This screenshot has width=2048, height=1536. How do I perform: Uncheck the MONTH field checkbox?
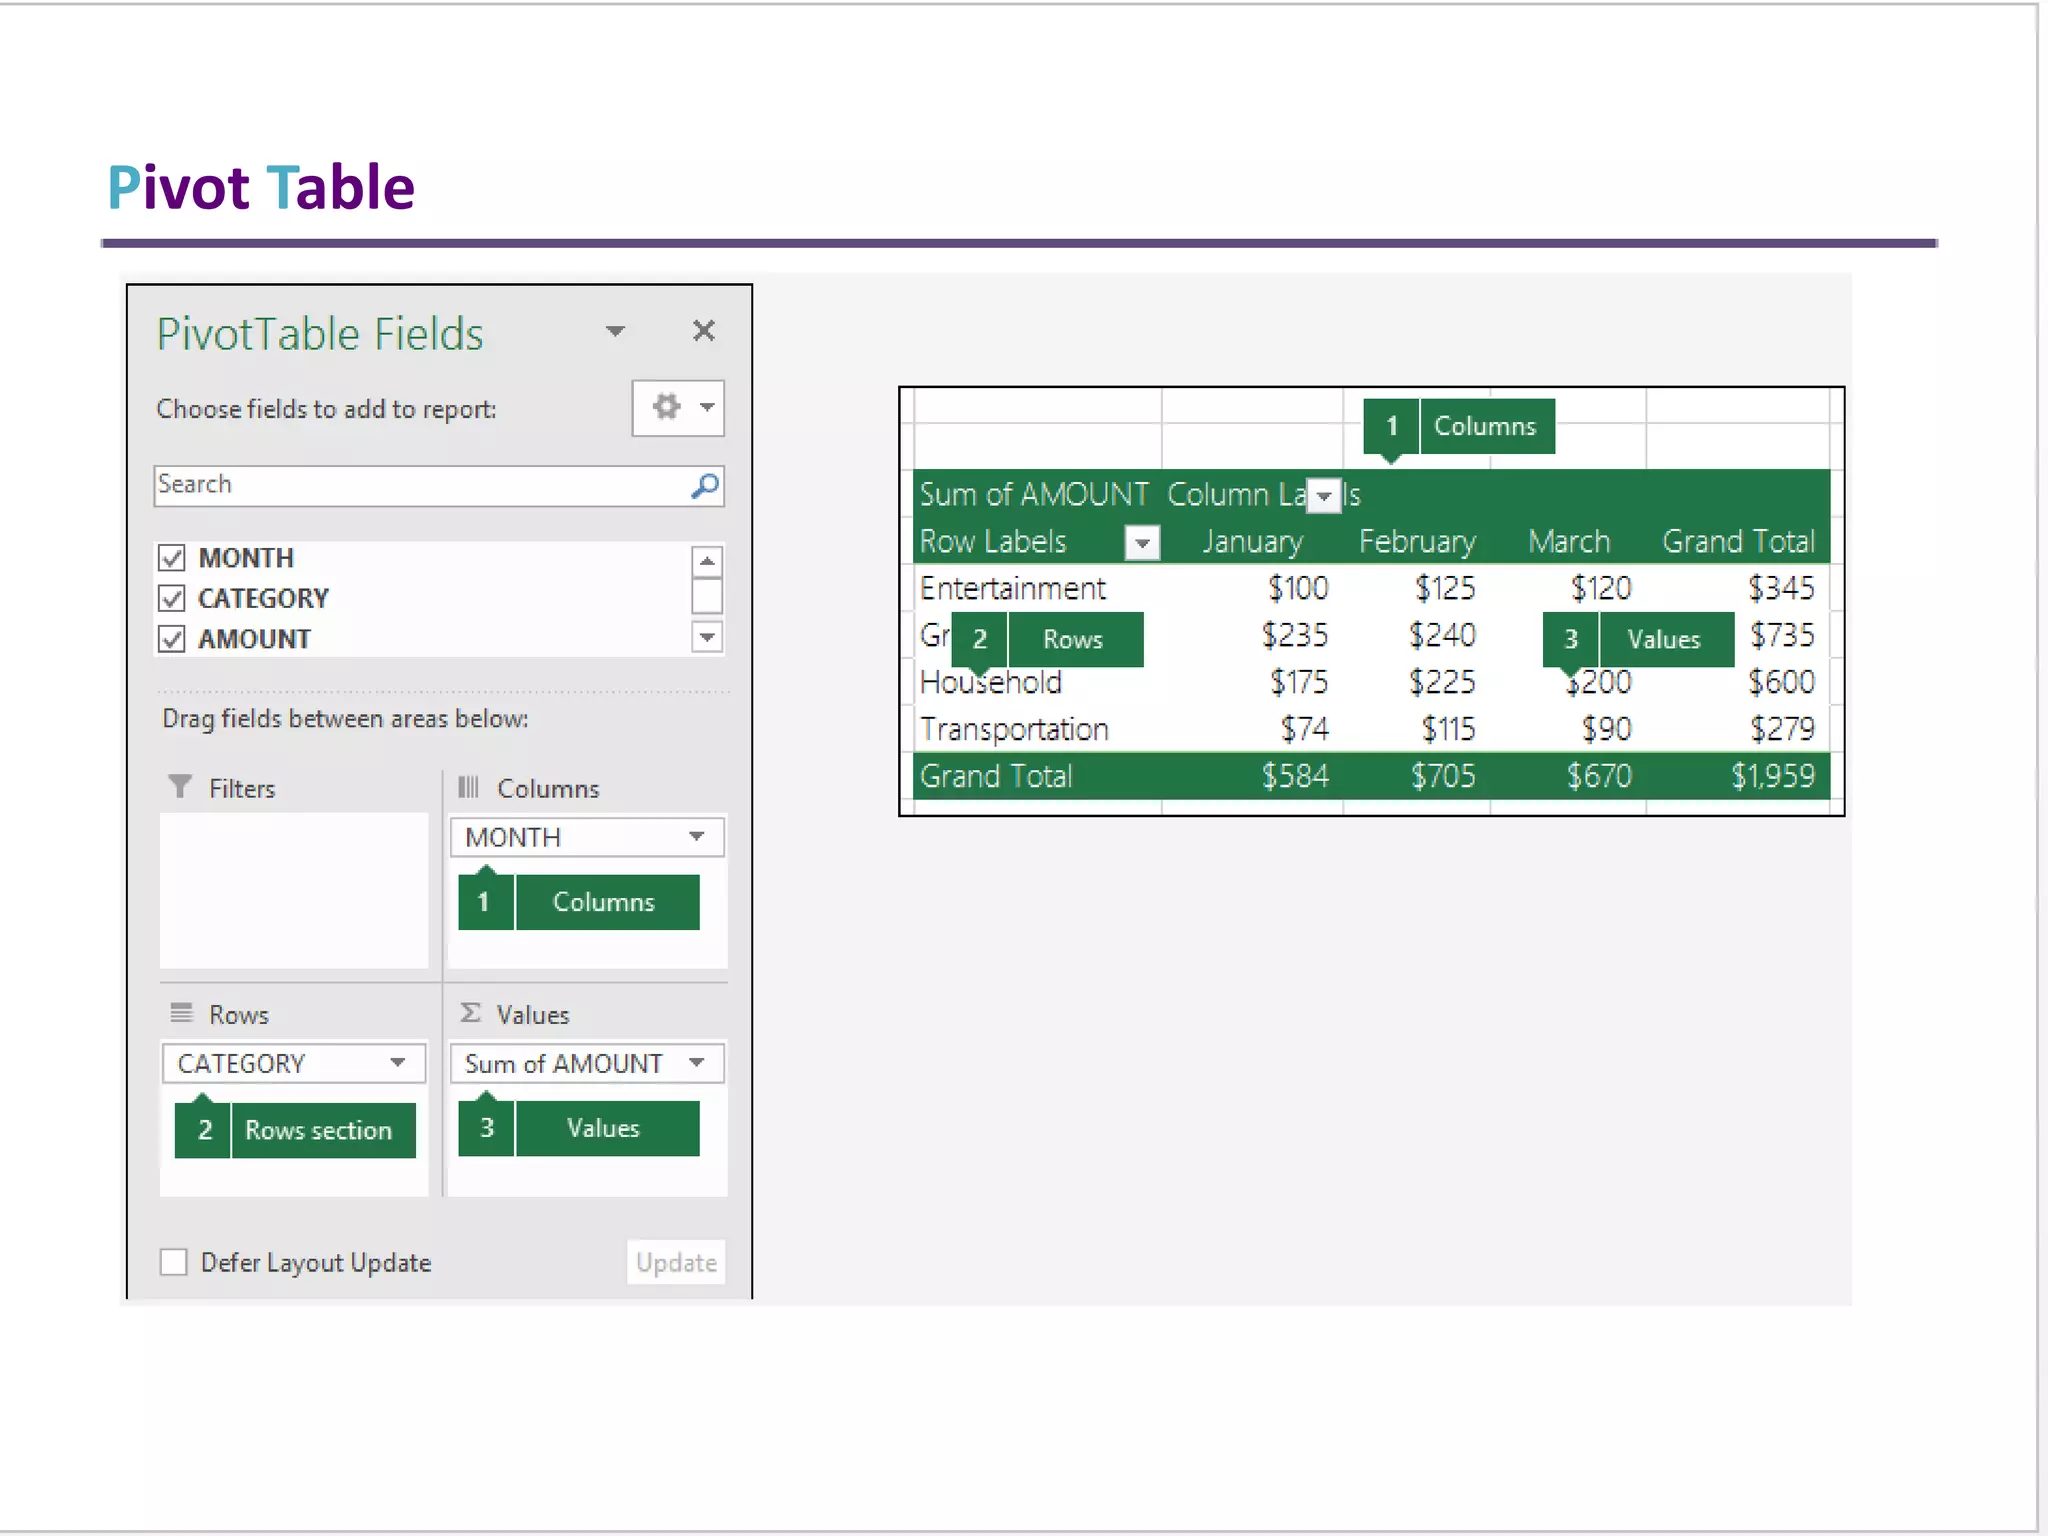click(172, 557)
